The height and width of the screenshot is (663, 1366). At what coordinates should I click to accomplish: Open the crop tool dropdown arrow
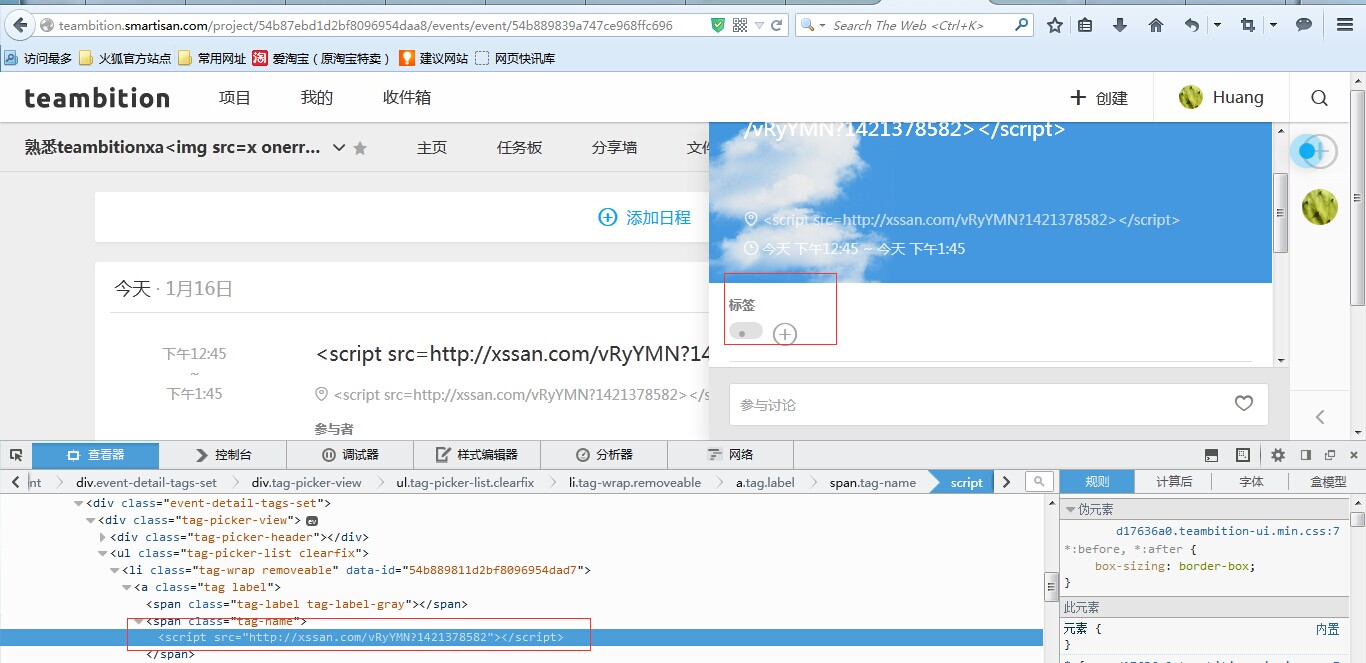point(1274,25)
